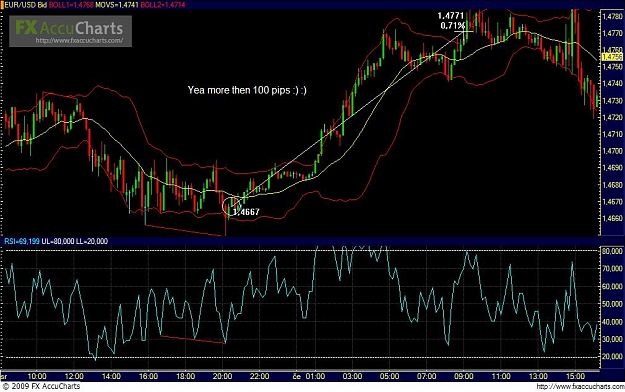Viewport: 625px width, 392px height.
Task: Click the 1,4690 price axis label
Action: [612, 167]
